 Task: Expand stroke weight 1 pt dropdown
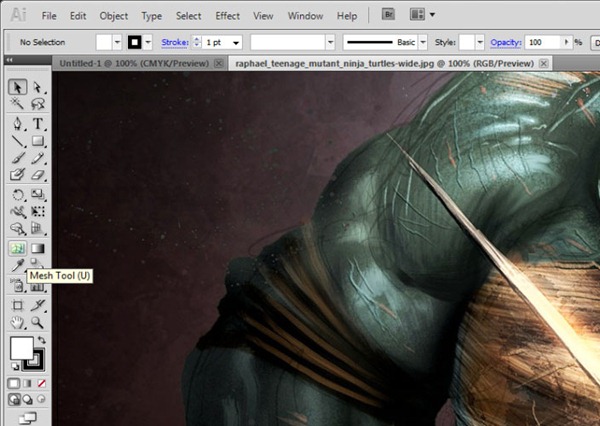(236, 42)
